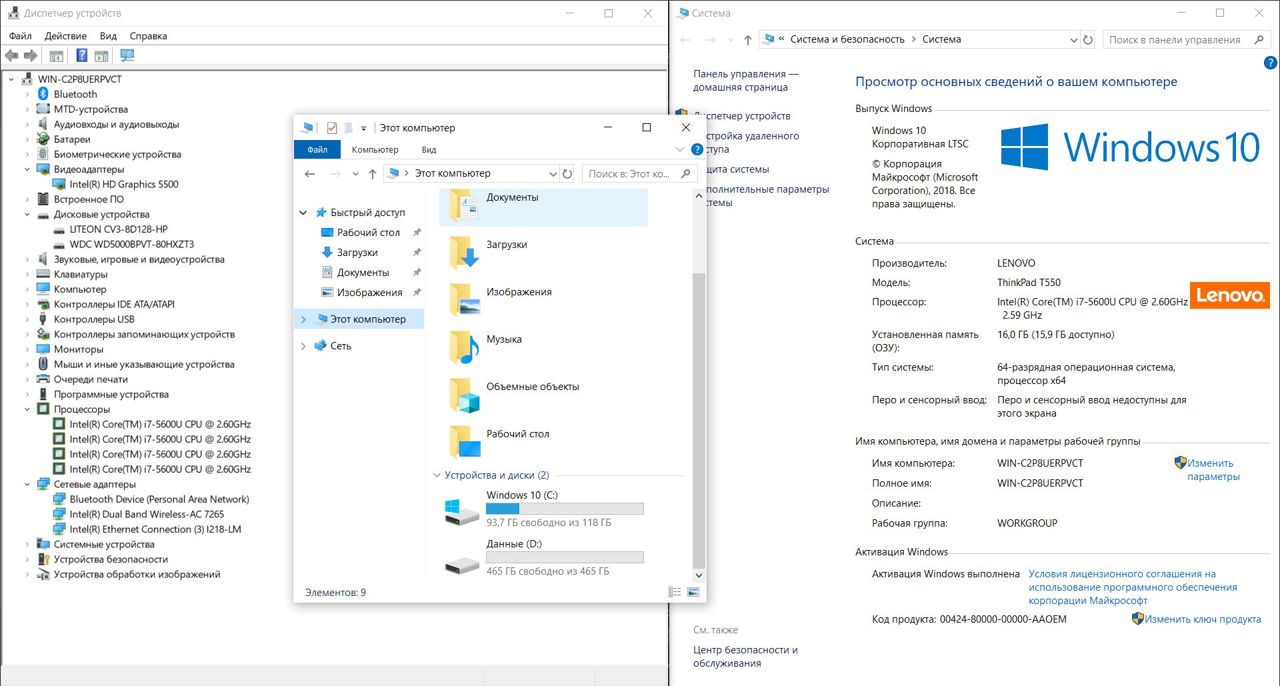Click the Изменить ключ продукта link
Viewport: 1280px width, 686px height.
pyautogui.click(x=1202, y=619)
